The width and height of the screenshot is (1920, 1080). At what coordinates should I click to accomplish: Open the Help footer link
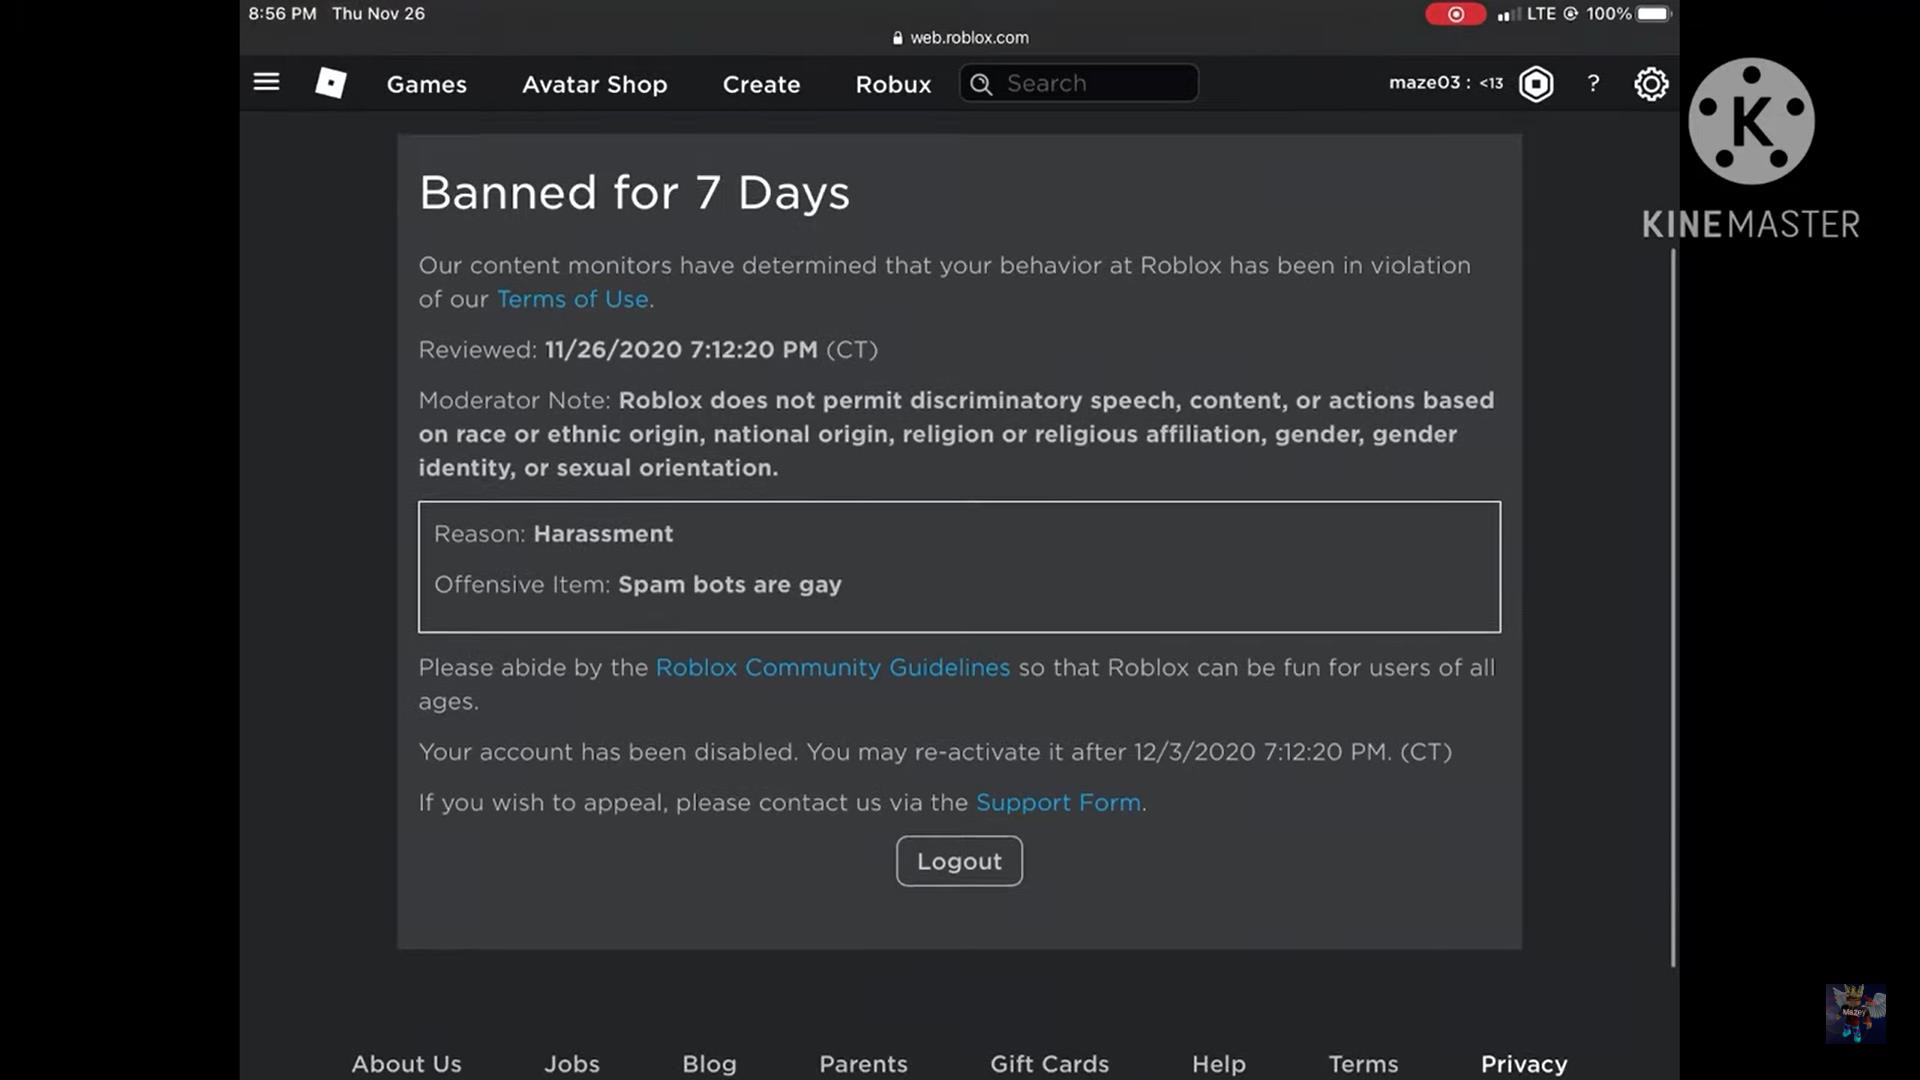[1219, 1064]
